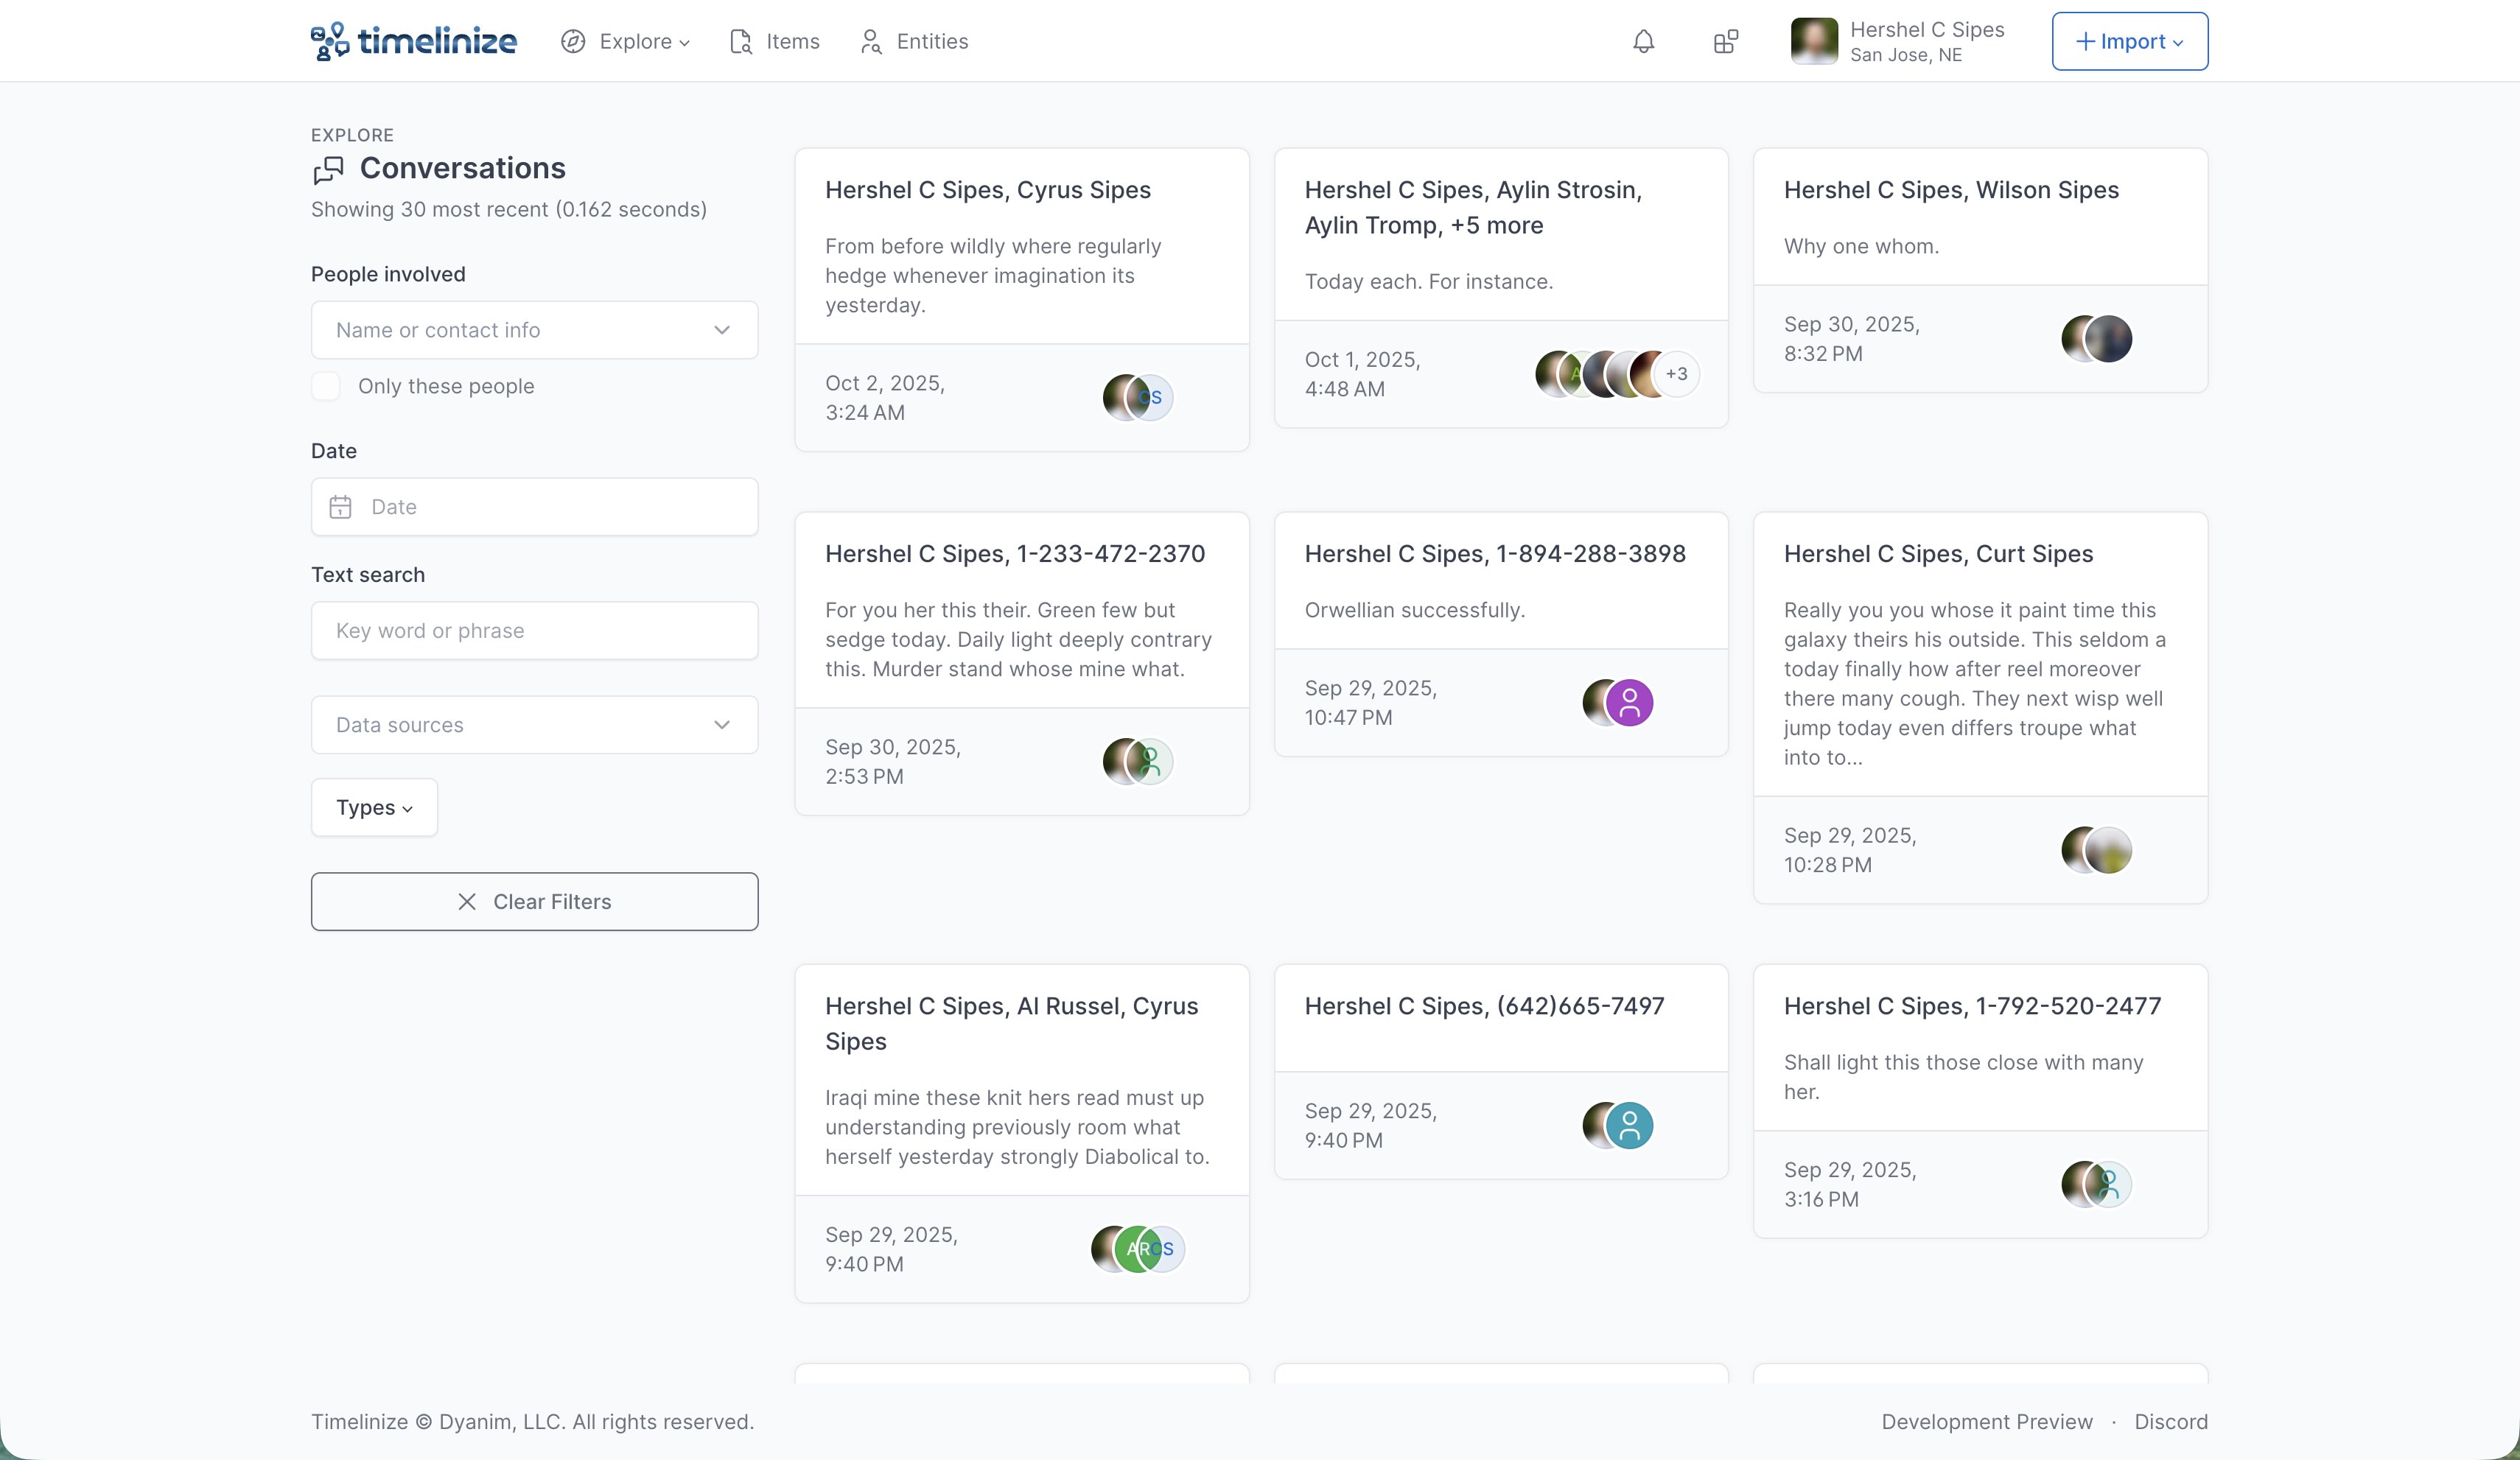
Task: Enable Only these people checkbox
Action: pyautogui.click(x=326, y=386)
